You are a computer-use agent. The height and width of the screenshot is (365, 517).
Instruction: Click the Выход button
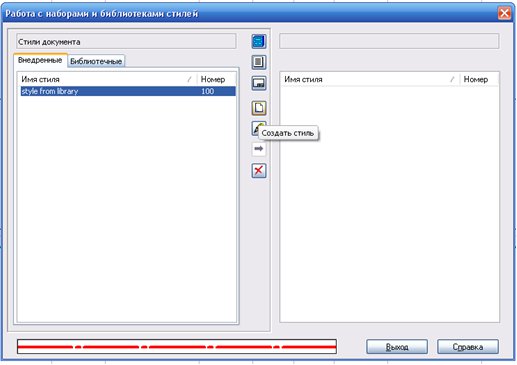[x=397, y=347]
